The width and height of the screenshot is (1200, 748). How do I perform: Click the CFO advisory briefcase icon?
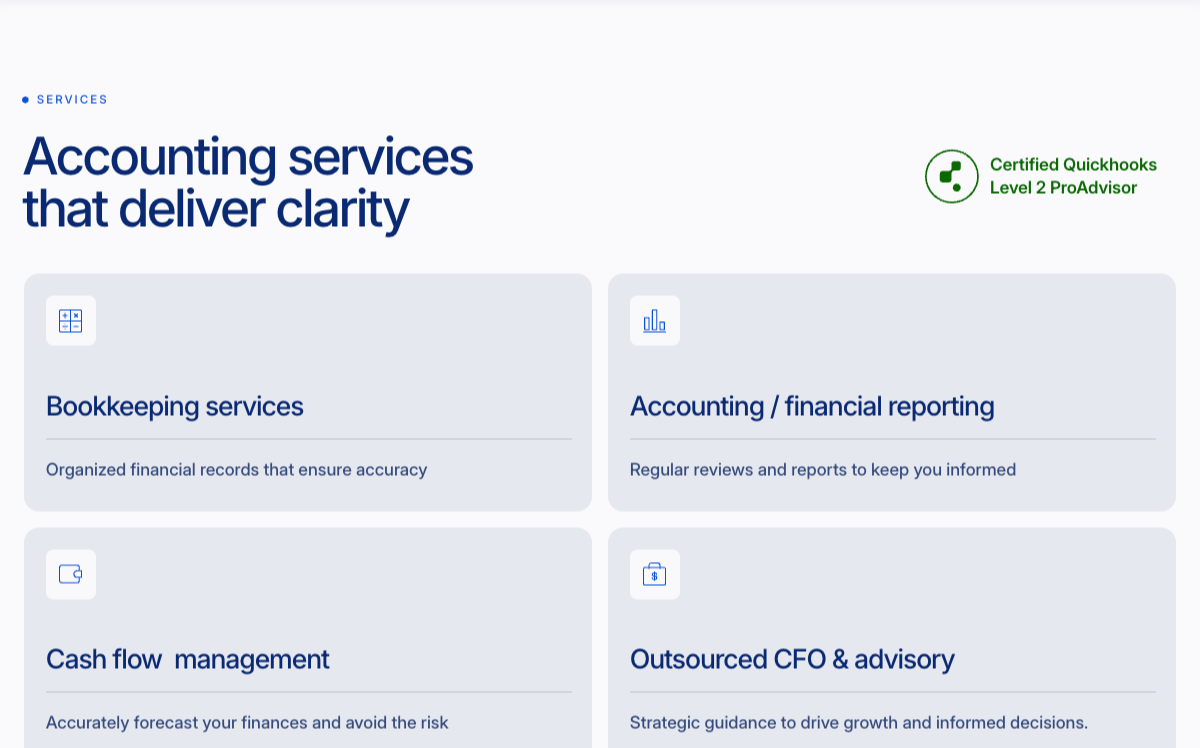point(655,574)
